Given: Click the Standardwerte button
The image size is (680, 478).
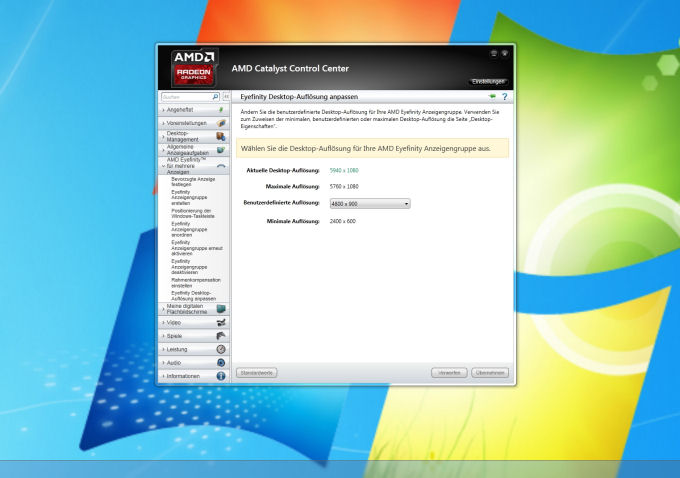Looking at the screenshot, I should [257, 373].
